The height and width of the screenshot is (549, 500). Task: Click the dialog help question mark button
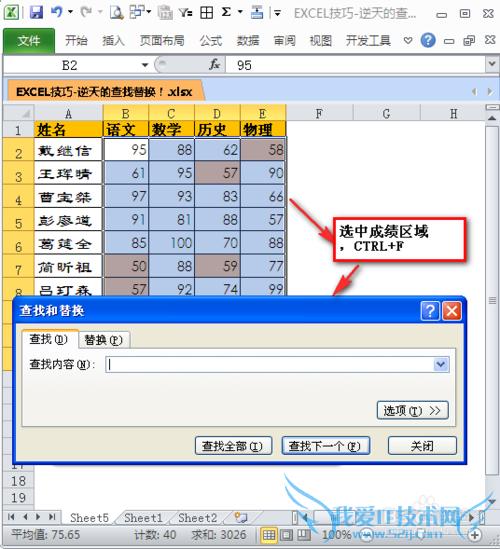[x=430, y=311]
